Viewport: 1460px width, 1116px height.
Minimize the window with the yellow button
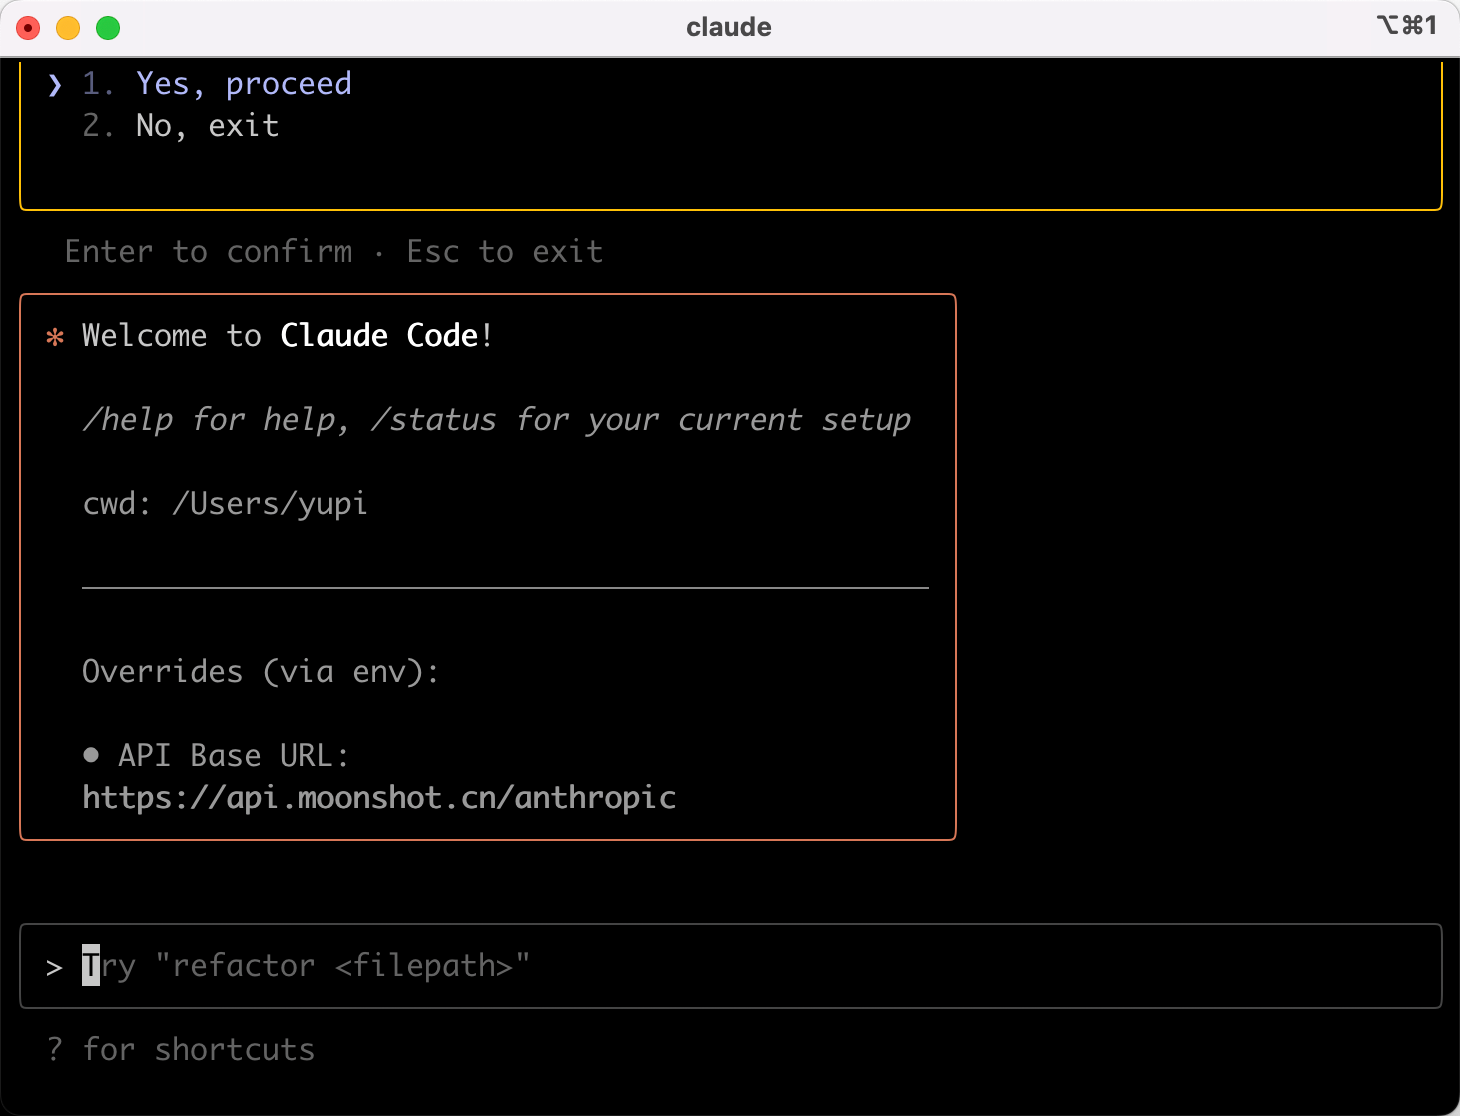click(x=68, y=28)
